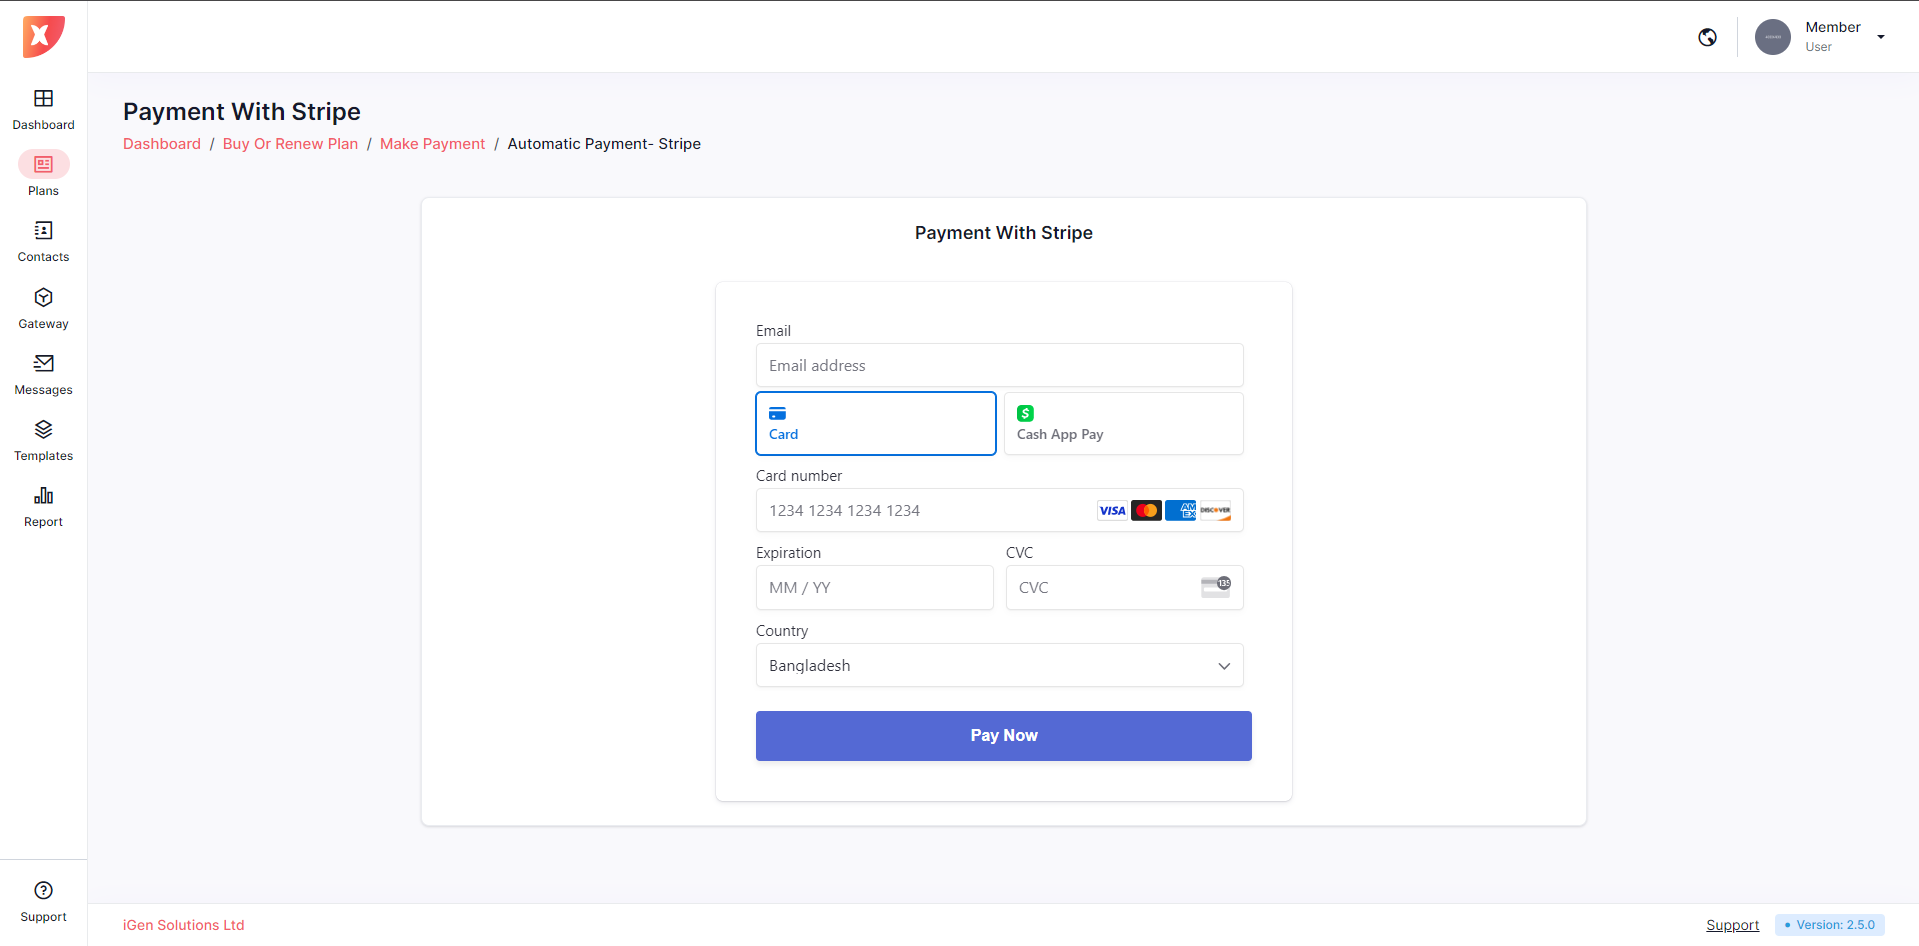Open the Dashboard sidebar icon
This screenshot has height=946, width=1919.
(43, 99)
